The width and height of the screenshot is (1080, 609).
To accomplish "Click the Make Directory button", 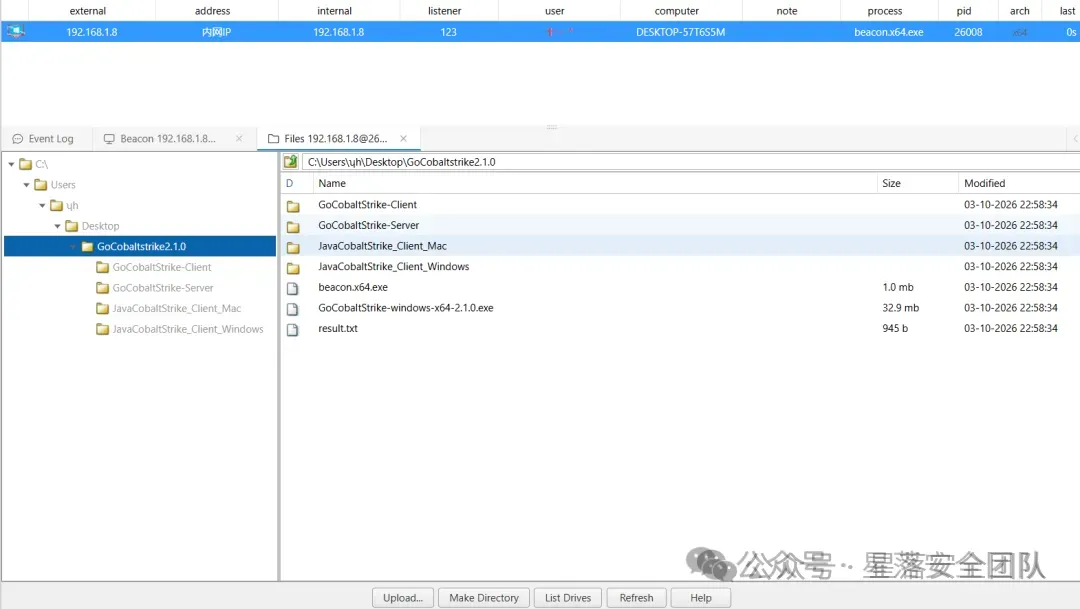I will (484, 598).
